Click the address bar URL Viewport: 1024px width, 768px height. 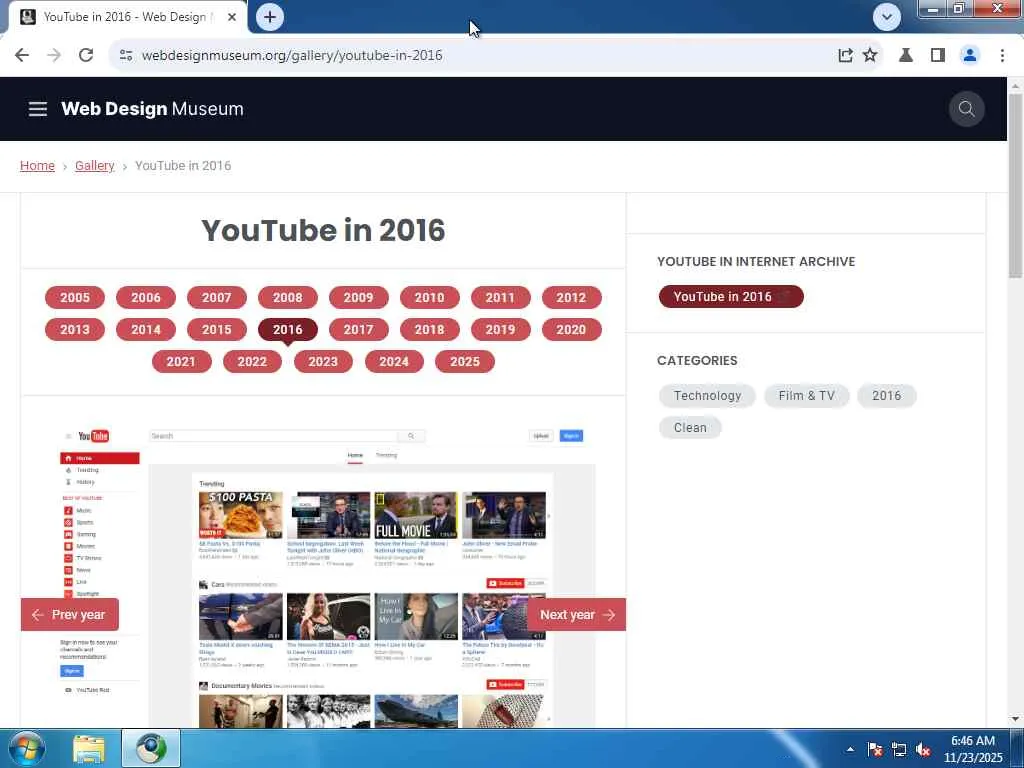pyautogui.click(x=292, y=56)
